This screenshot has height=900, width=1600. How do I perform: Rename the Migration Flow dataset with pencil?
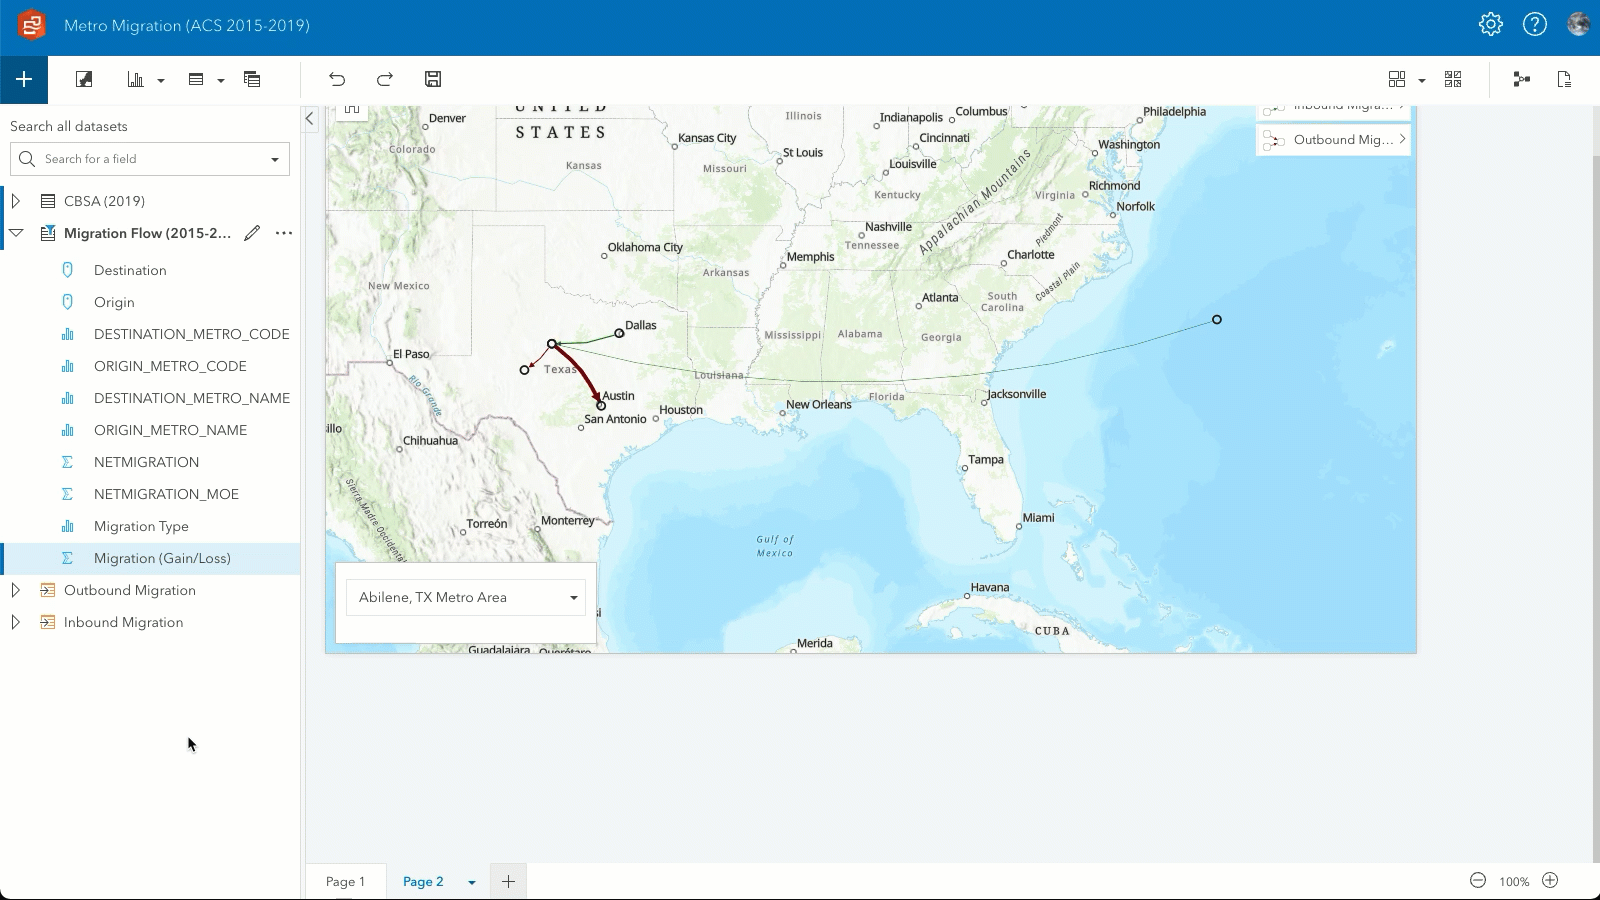[252, 233]
